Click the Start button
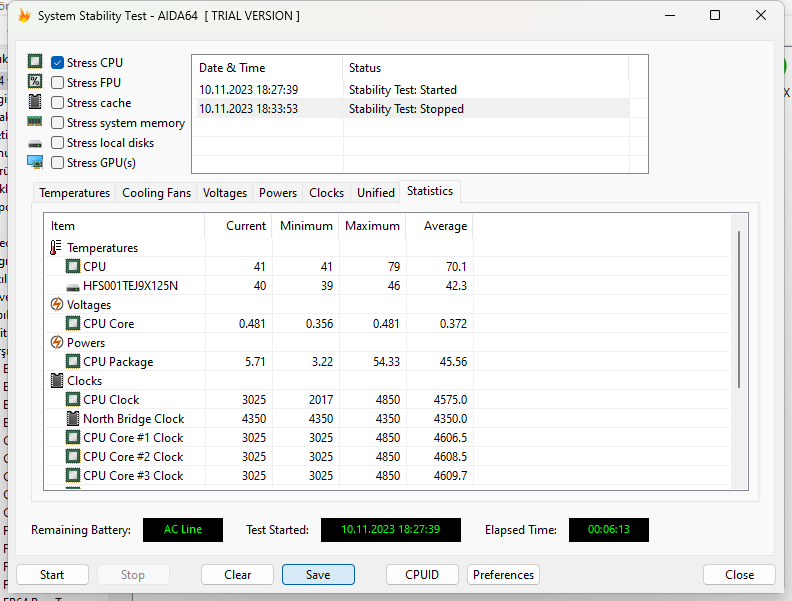792x601 pixels. tap(52, 575)
